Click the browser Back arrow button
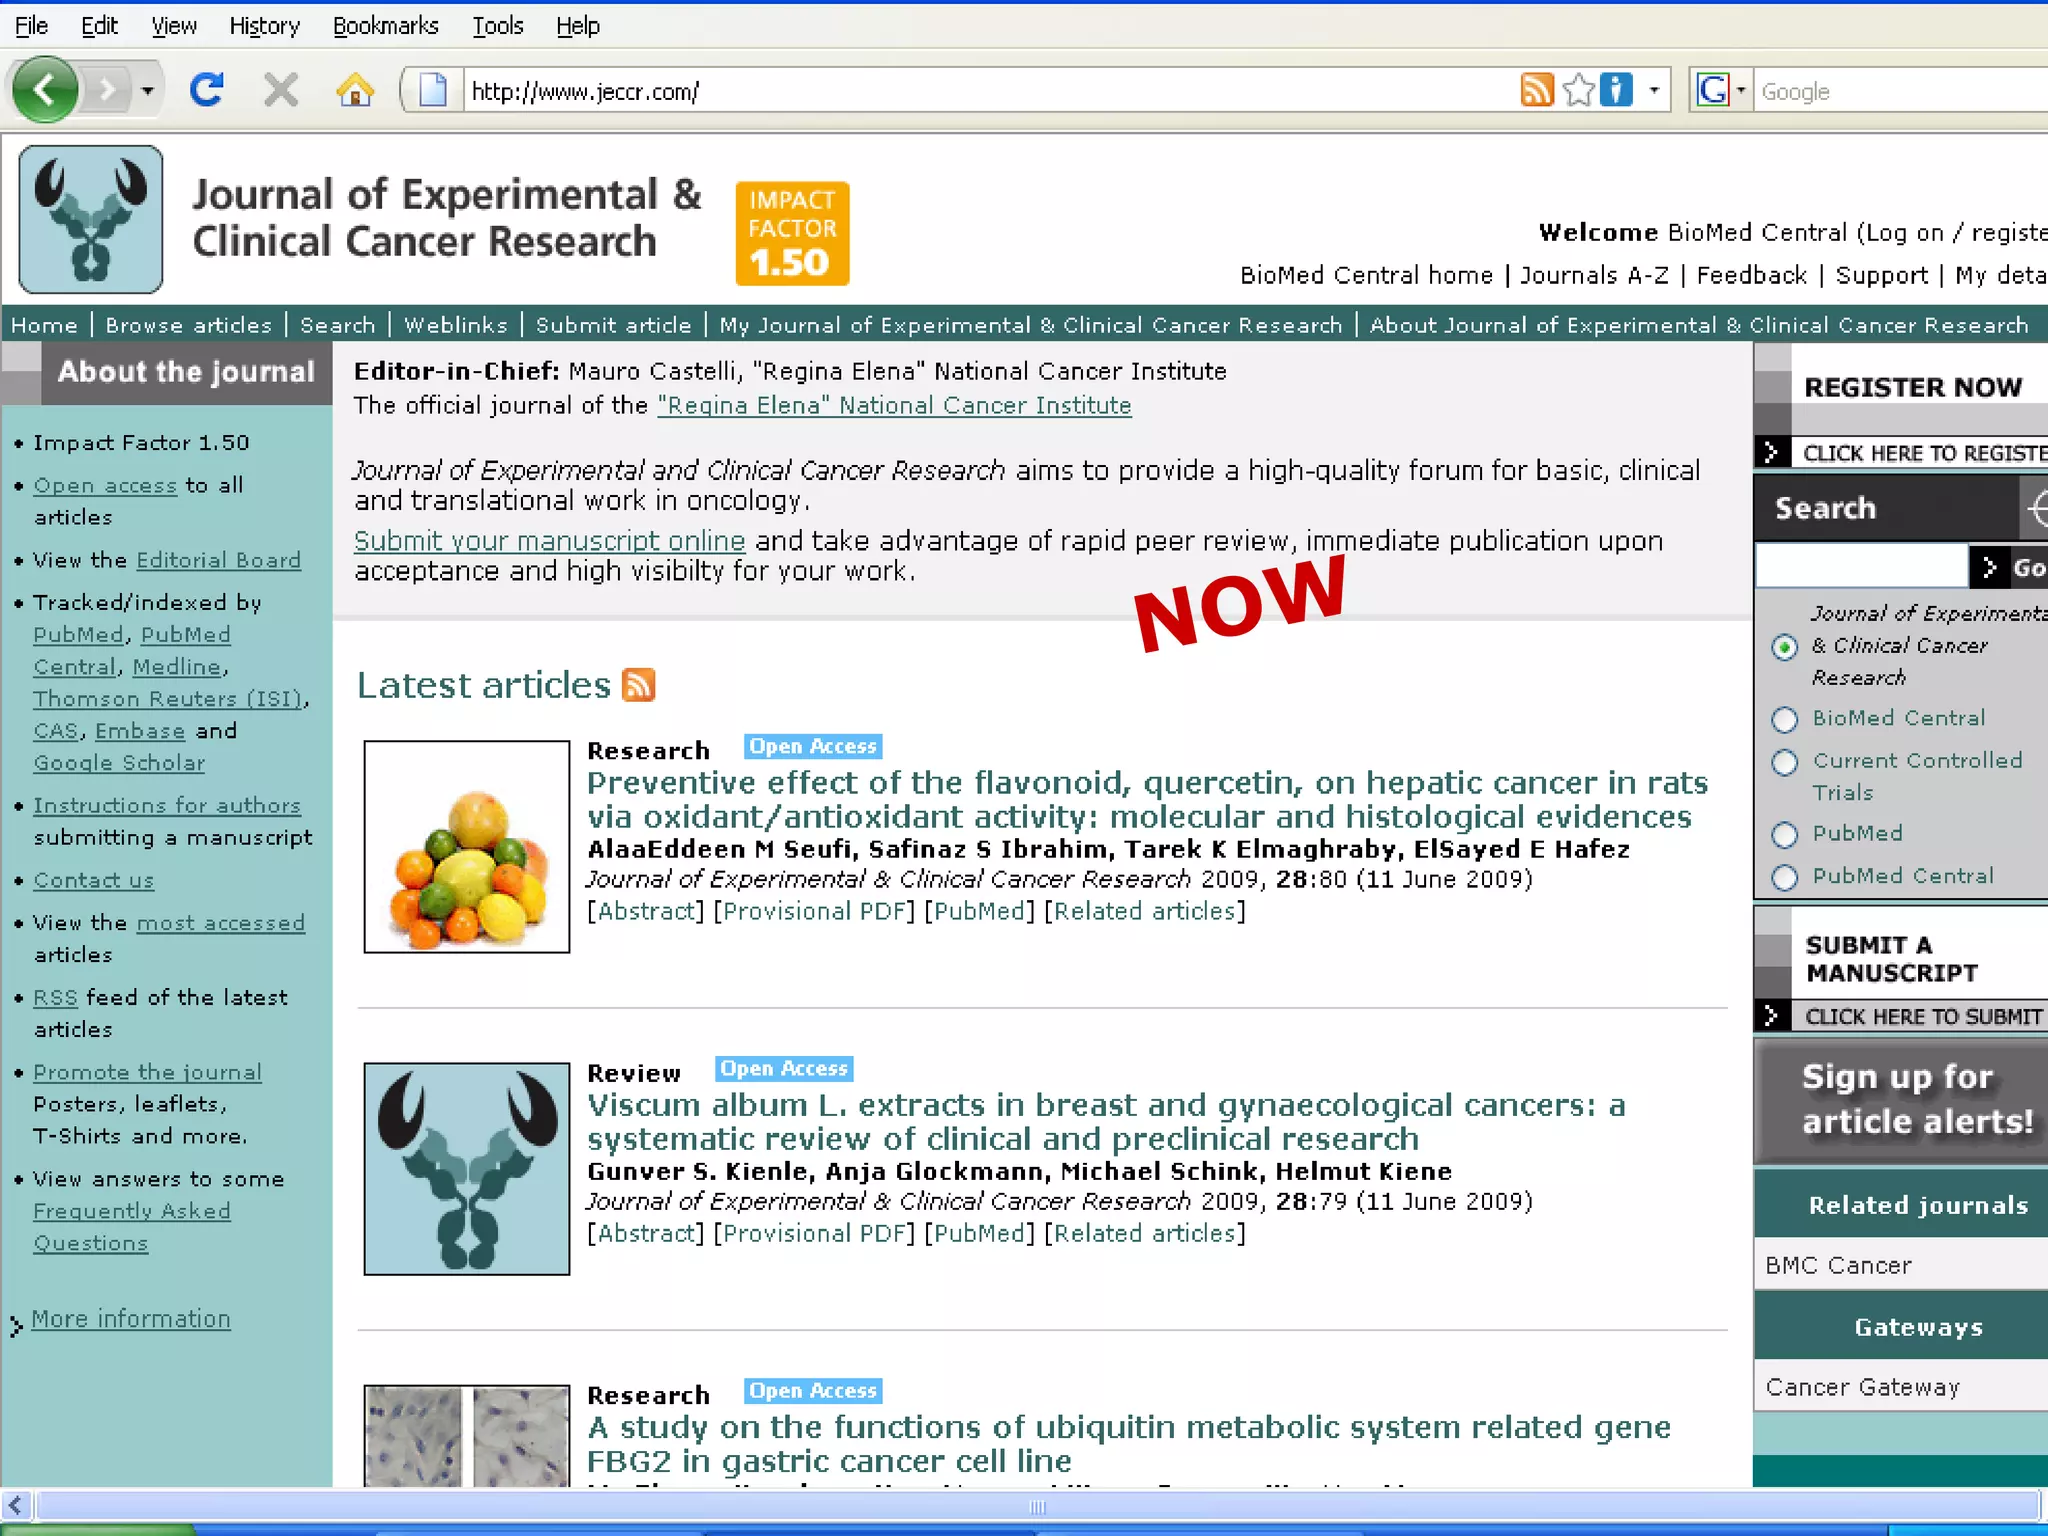 [x=45, y=91]
